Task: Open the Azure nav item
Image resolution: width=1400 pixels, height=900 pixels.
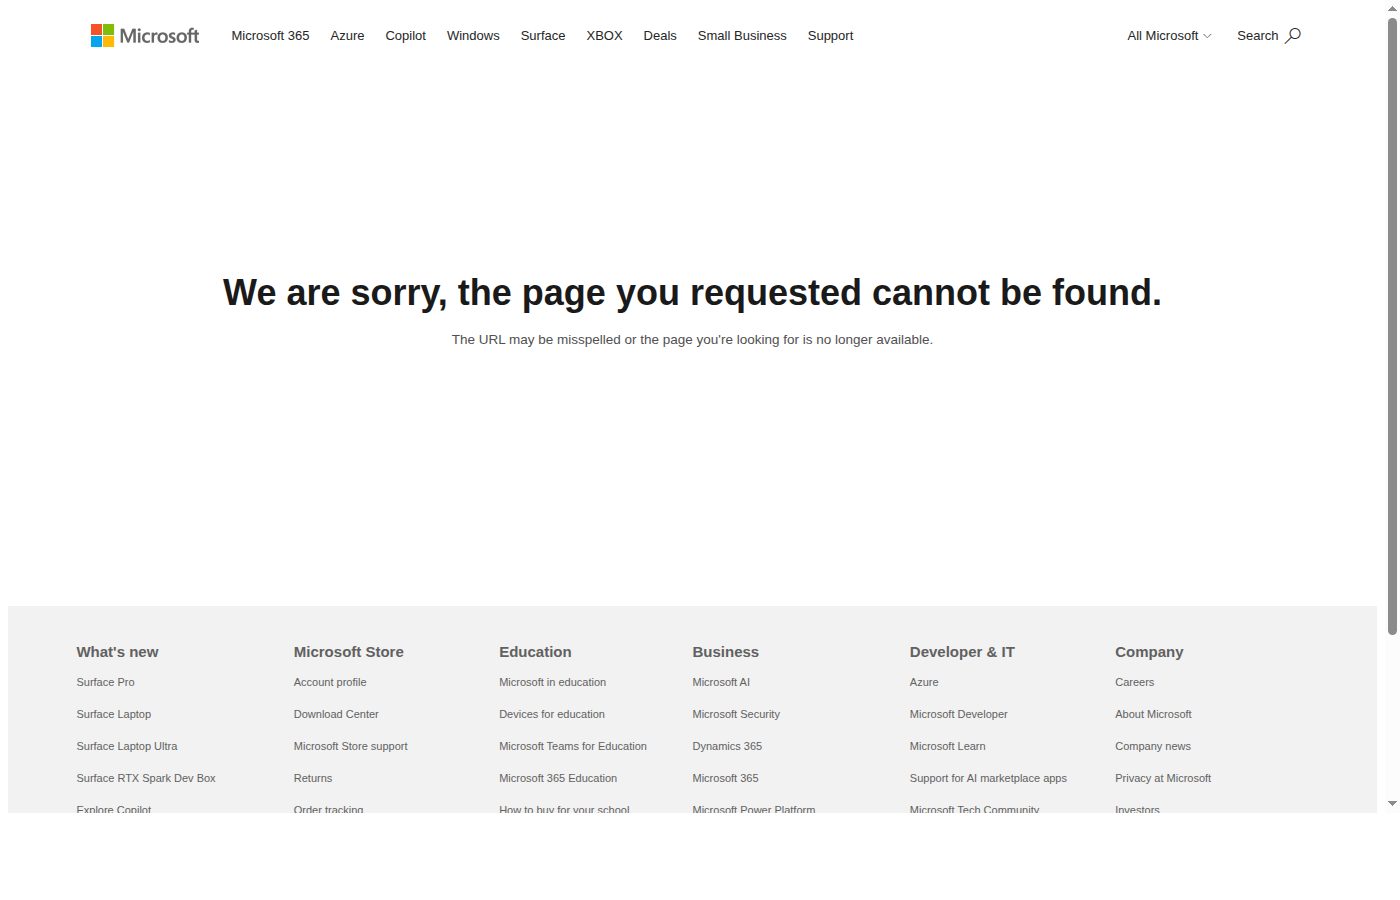Action: (x=347, y=35)
